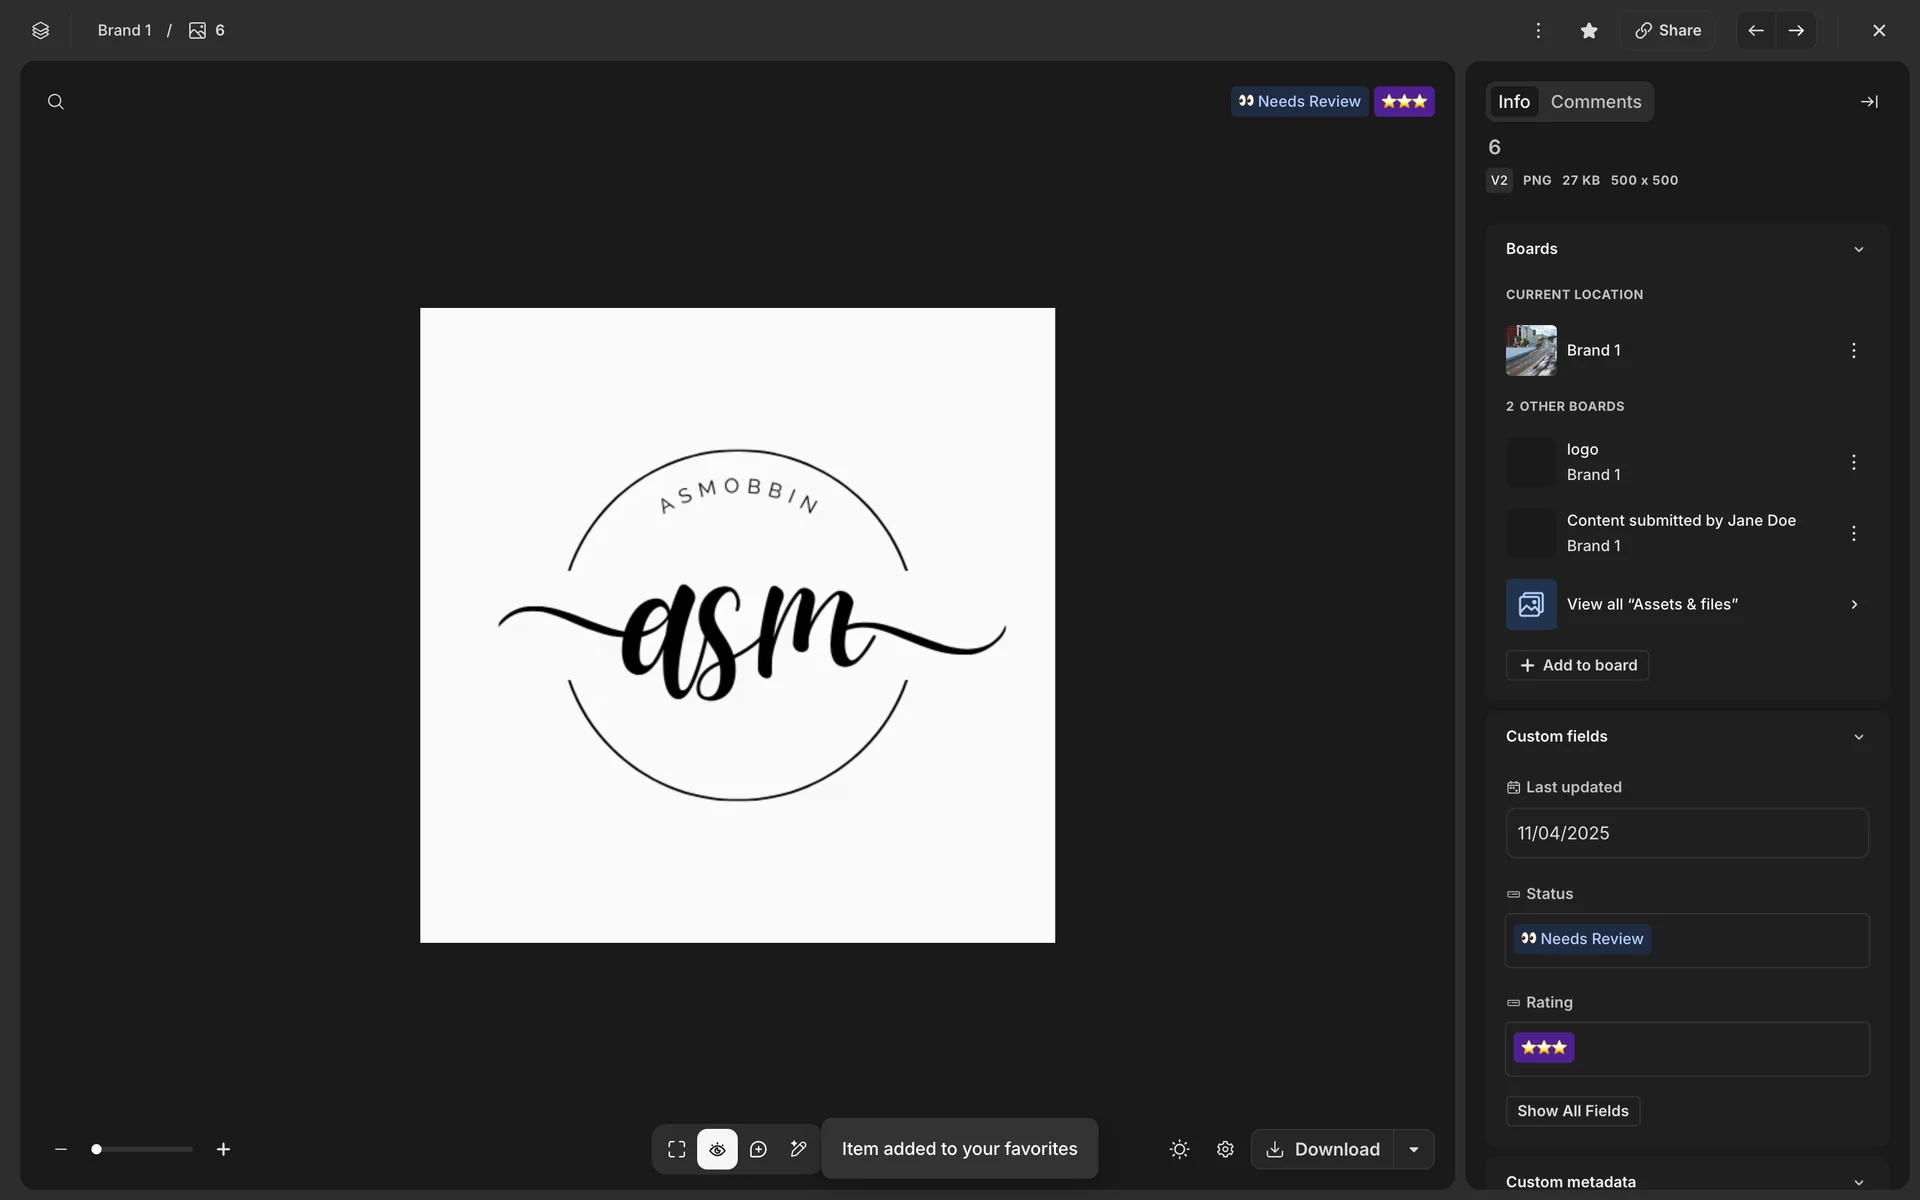1920x1200 pixels.
Task: Toggle the light background sun icon
Action: pos(1180,1149)
